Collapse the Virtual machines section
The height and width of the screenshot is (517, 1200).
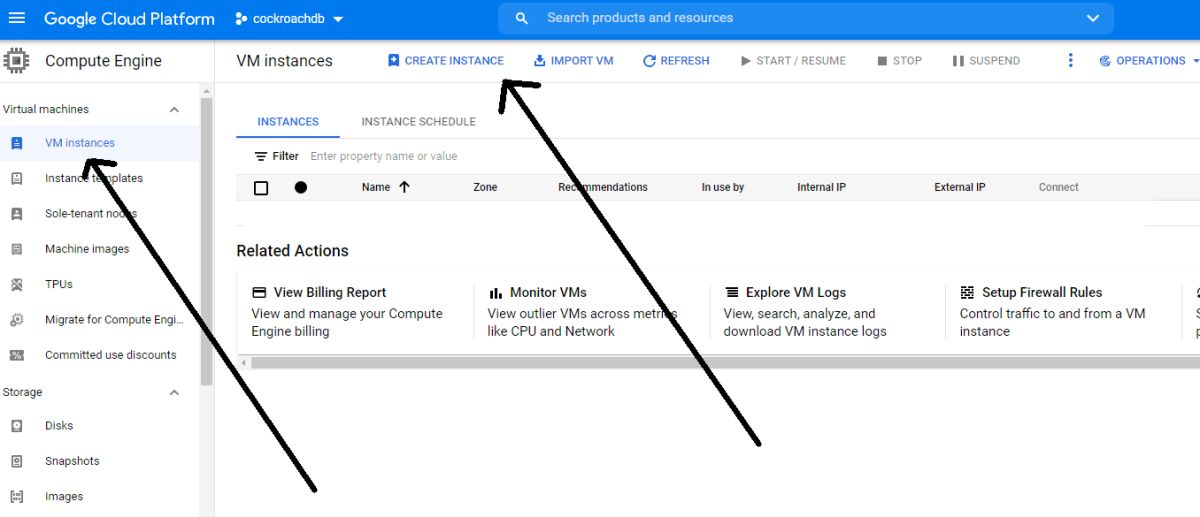click(x=174, y=109)
